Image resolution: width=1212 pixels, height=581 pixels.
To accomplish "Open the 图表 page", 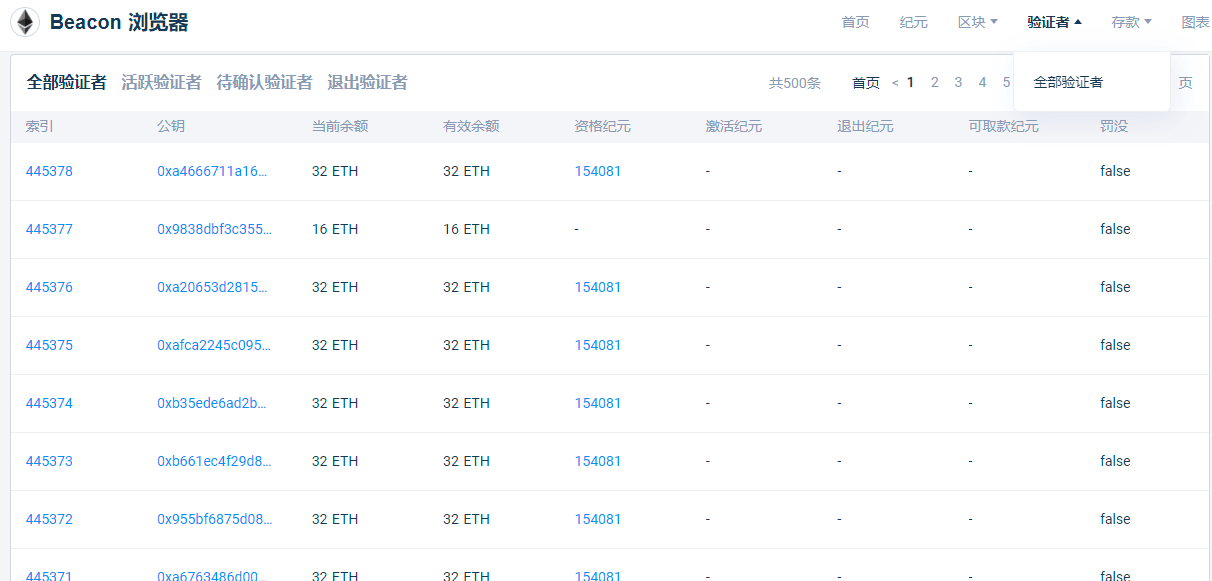I will tap(1195, 21).
